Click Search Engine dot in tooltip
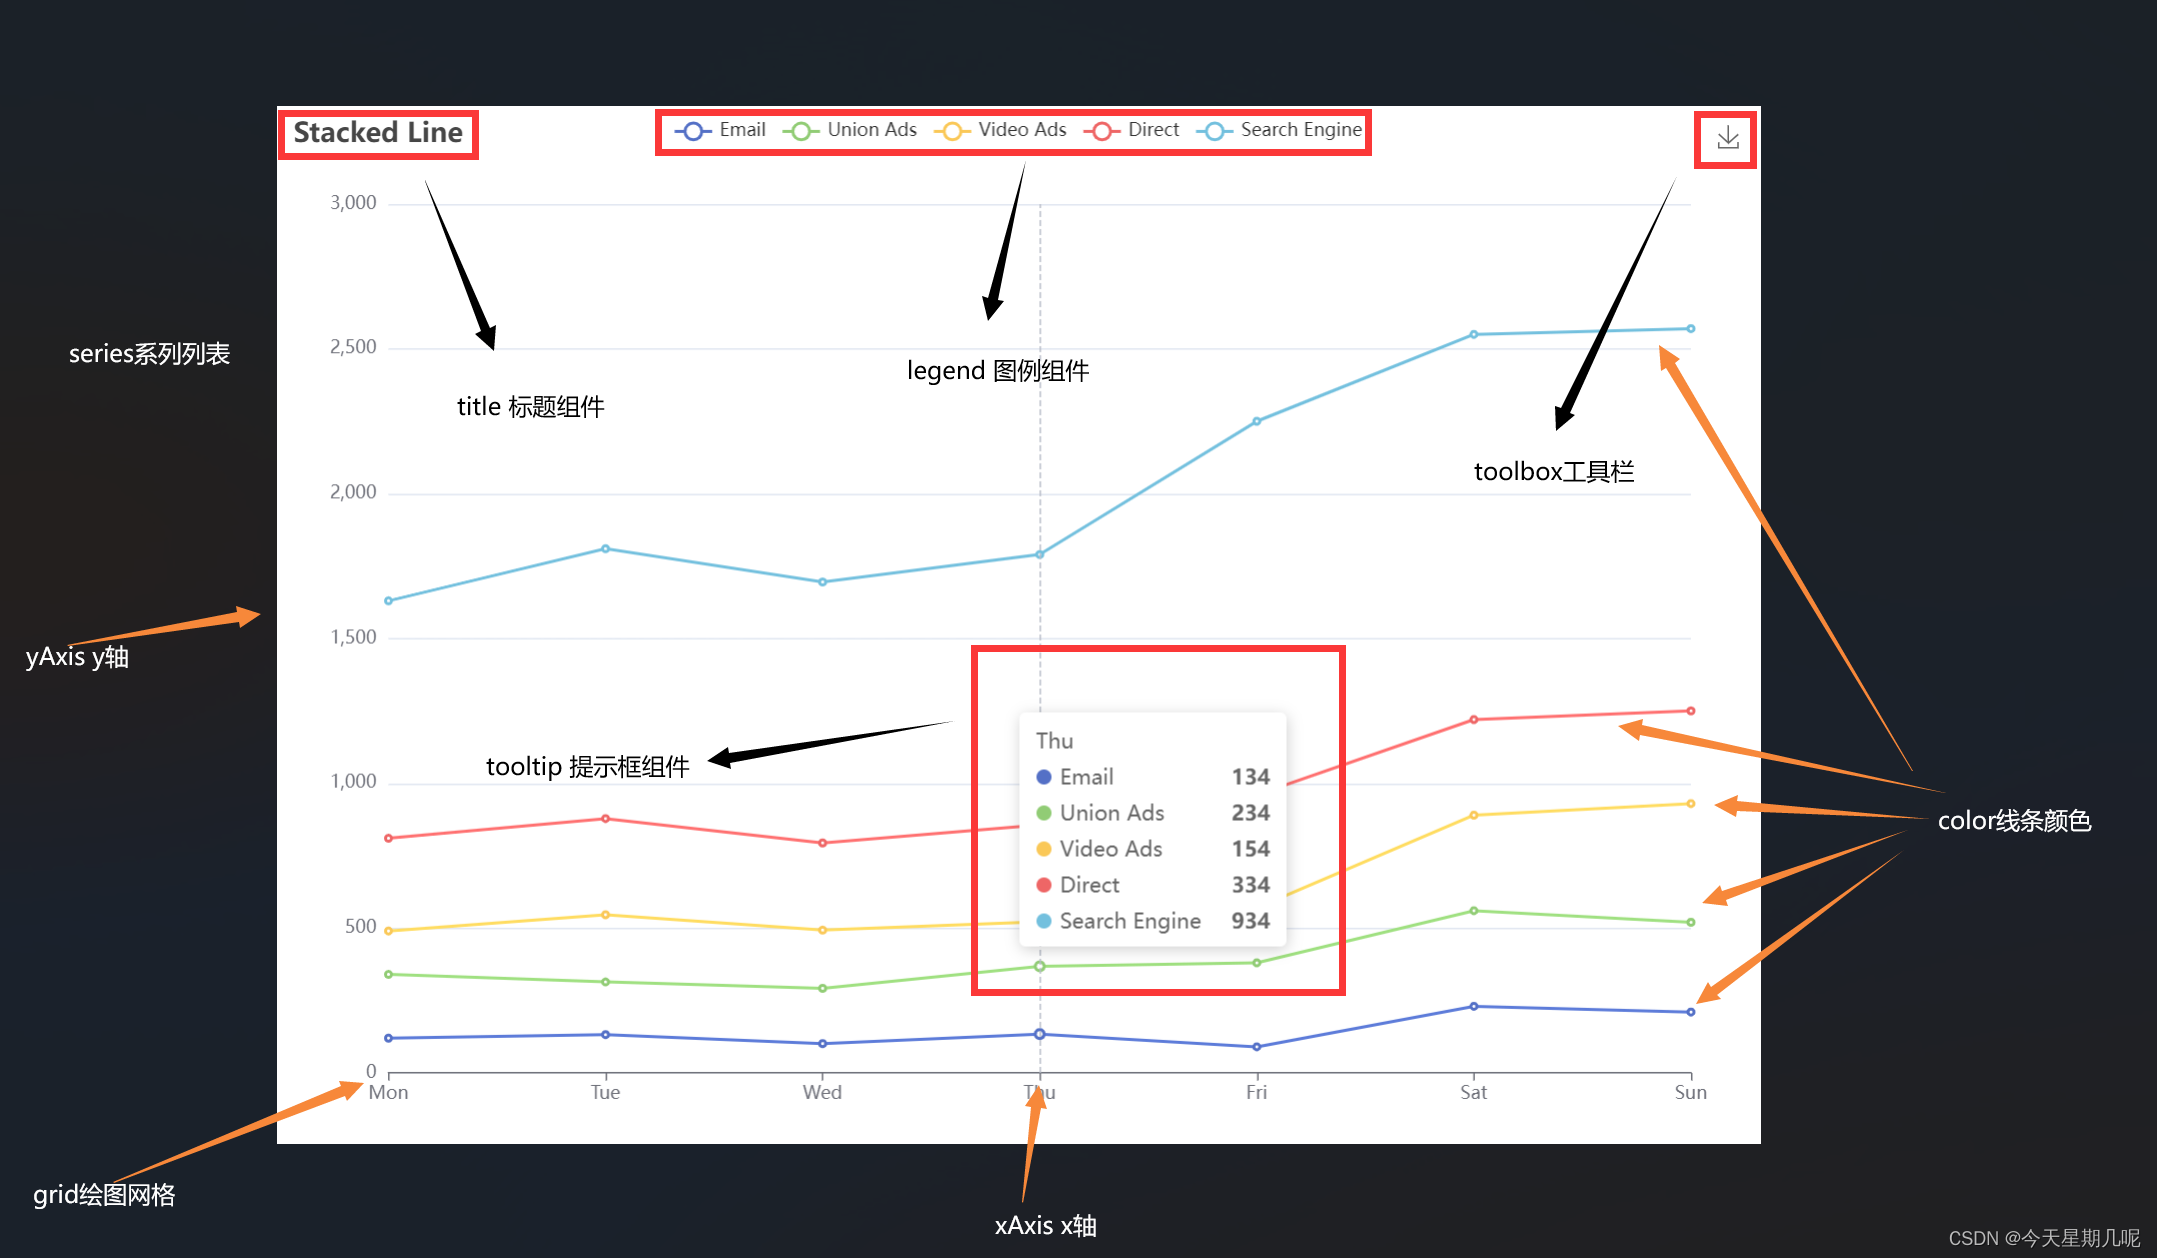Image resolution: width=2157 pixels, height=1258 pixels. [1044, 921]
